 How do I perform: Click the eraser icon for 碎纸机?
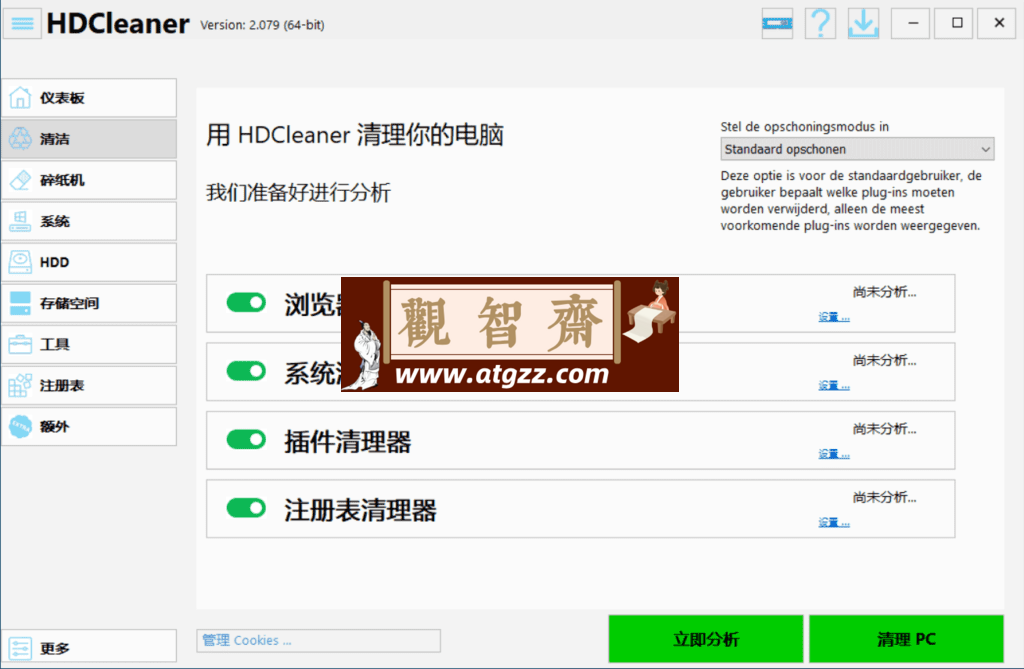(x=20, y=180)
